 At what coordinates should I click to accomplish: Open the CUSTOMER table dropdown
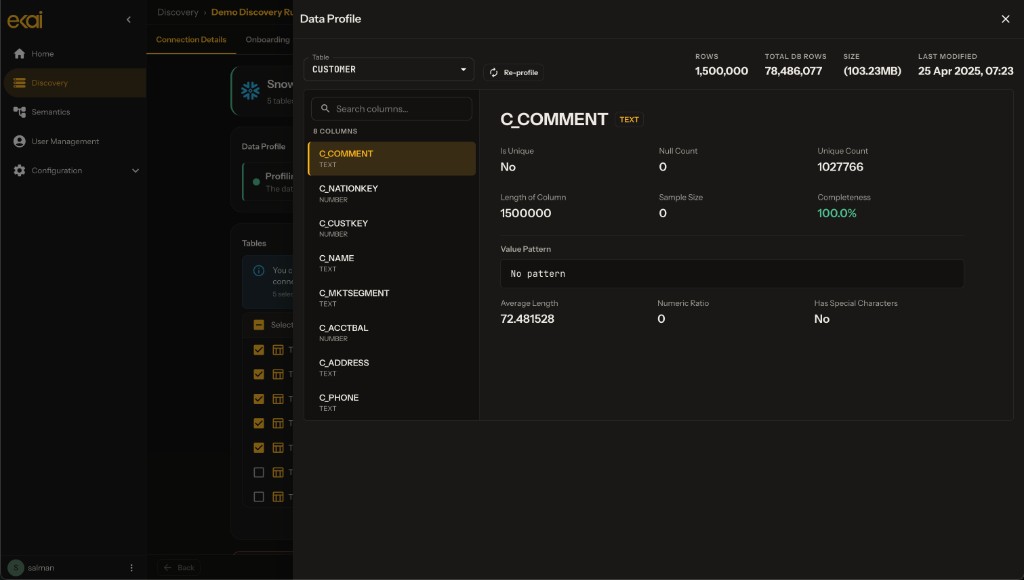click(x=389, y=69)
